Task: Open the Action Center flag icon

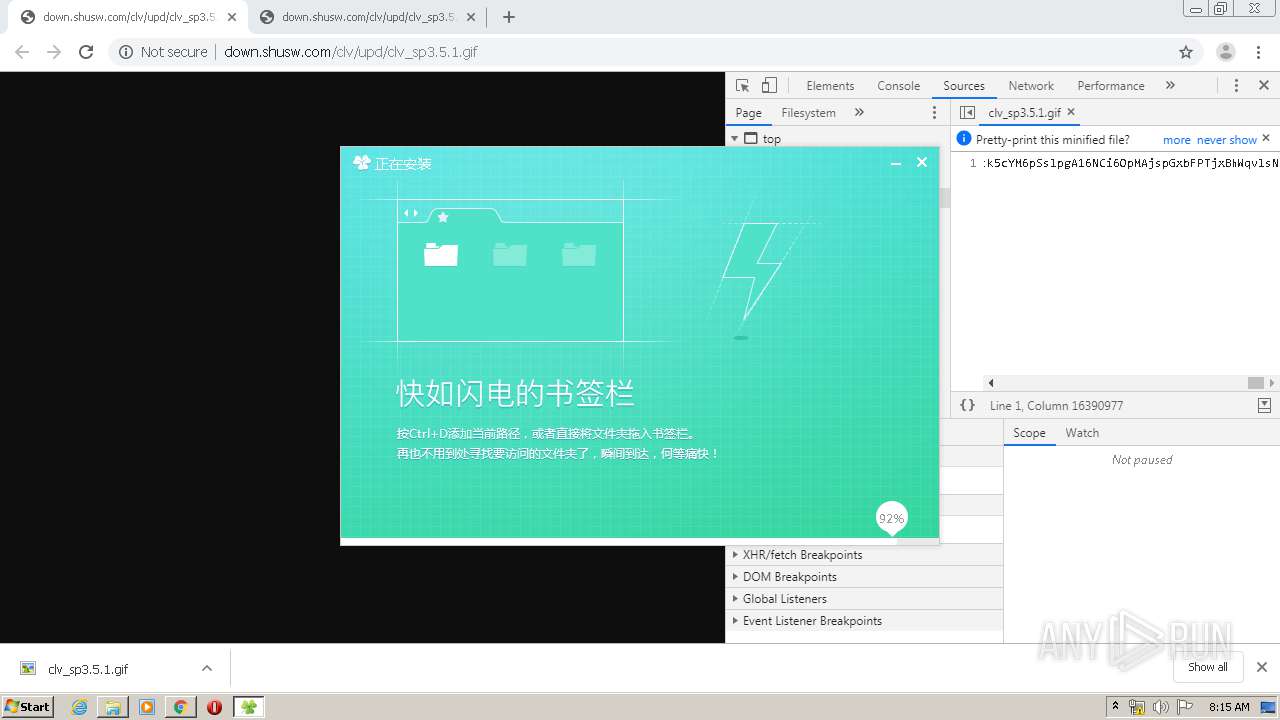Action: coord(1185,707)
